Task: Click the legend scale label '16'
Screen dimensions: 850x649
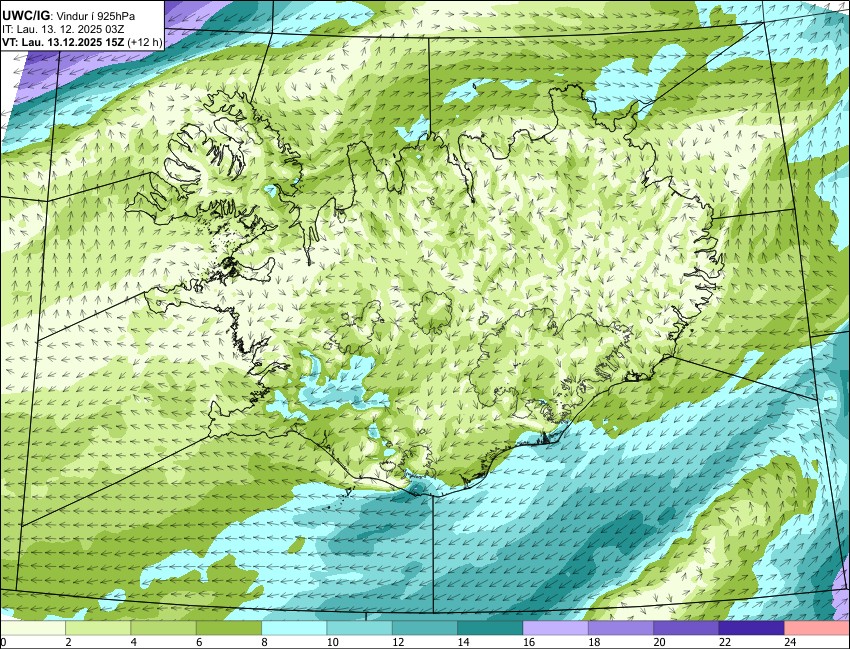Action: (x=529, y=642)
